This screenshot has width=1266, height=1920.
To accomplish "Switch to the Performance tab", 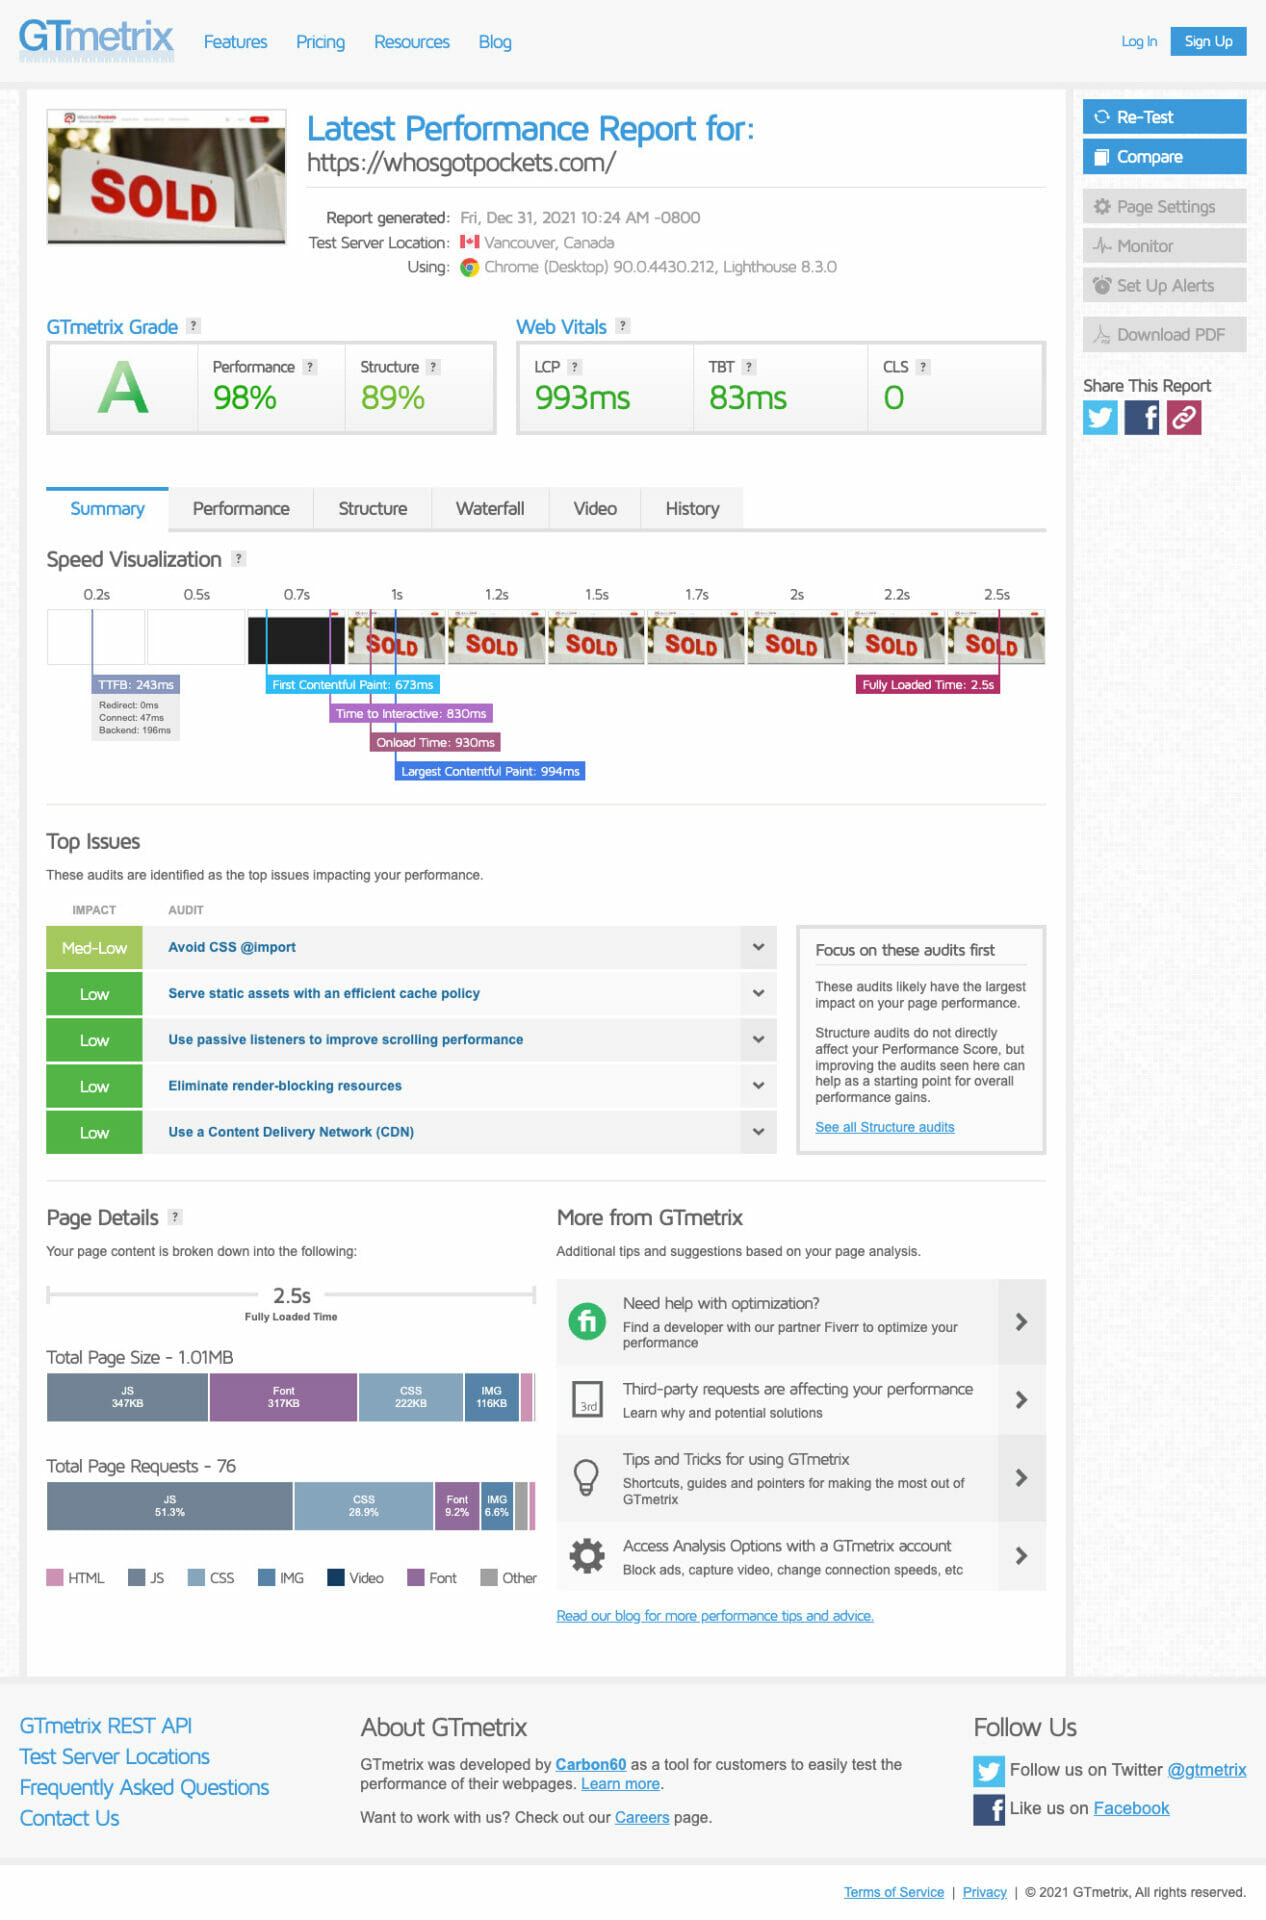I will coord(241,508).
